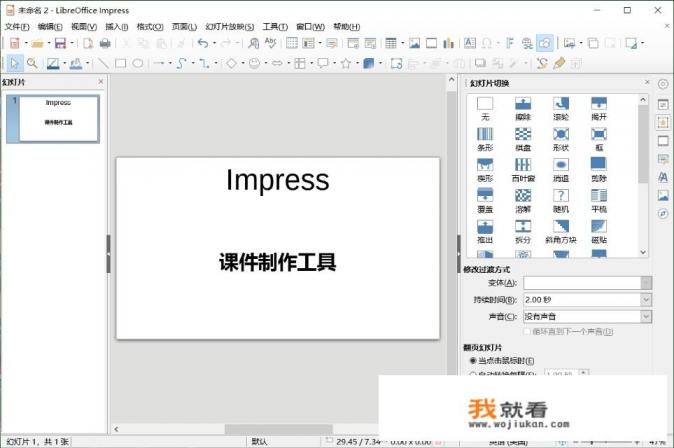The width and height of the screenshot is (674, 448).
Task: Select 当点击鼠标时(E) radio button
Action: 473,361
